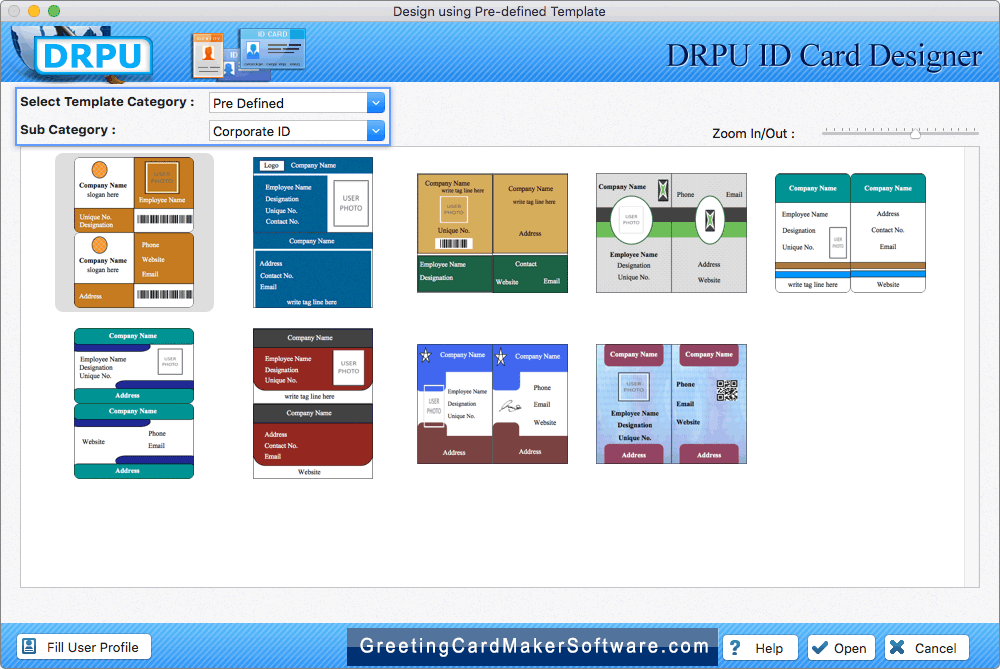Click the GreetingCardMakerSoftware.com banner link
The image size is (1000, 669).
pos(533,647)
